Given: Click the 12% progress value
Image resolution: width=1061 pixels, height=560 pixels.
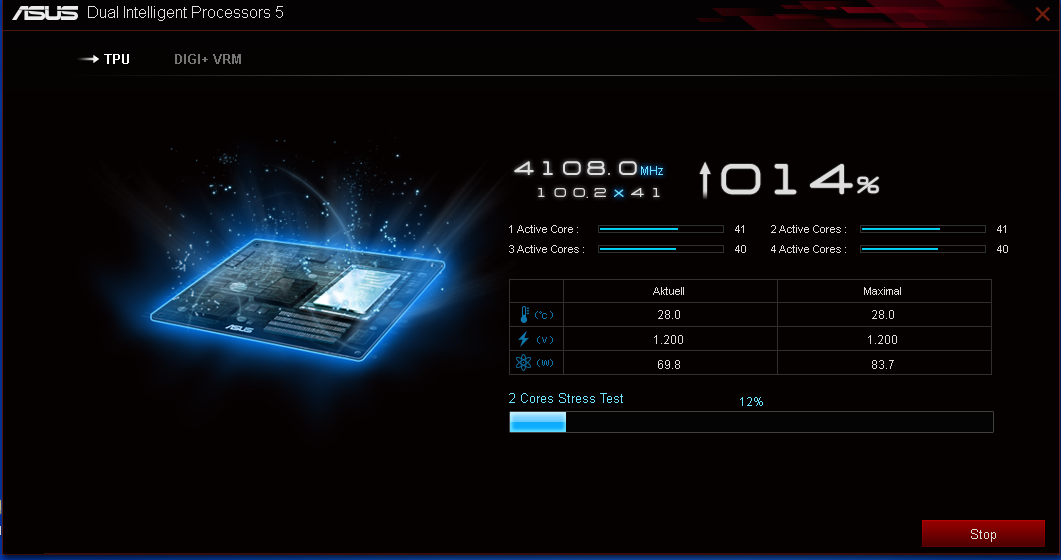Looking at the screenshot, I should 751,402.
